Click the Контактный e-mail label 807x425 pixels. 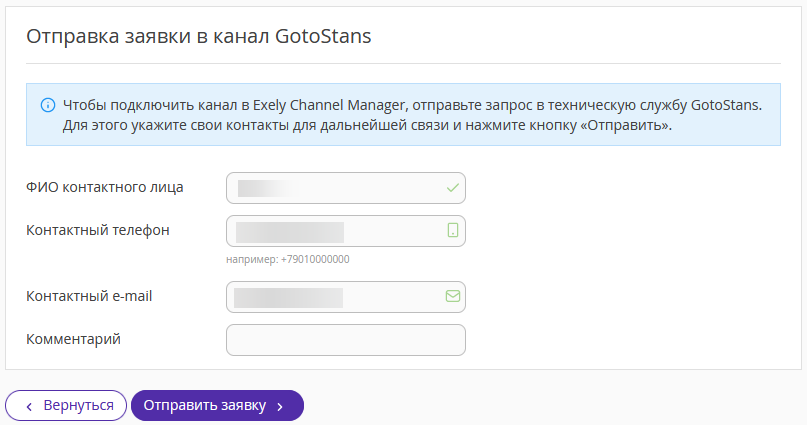(x=89, y=296)
